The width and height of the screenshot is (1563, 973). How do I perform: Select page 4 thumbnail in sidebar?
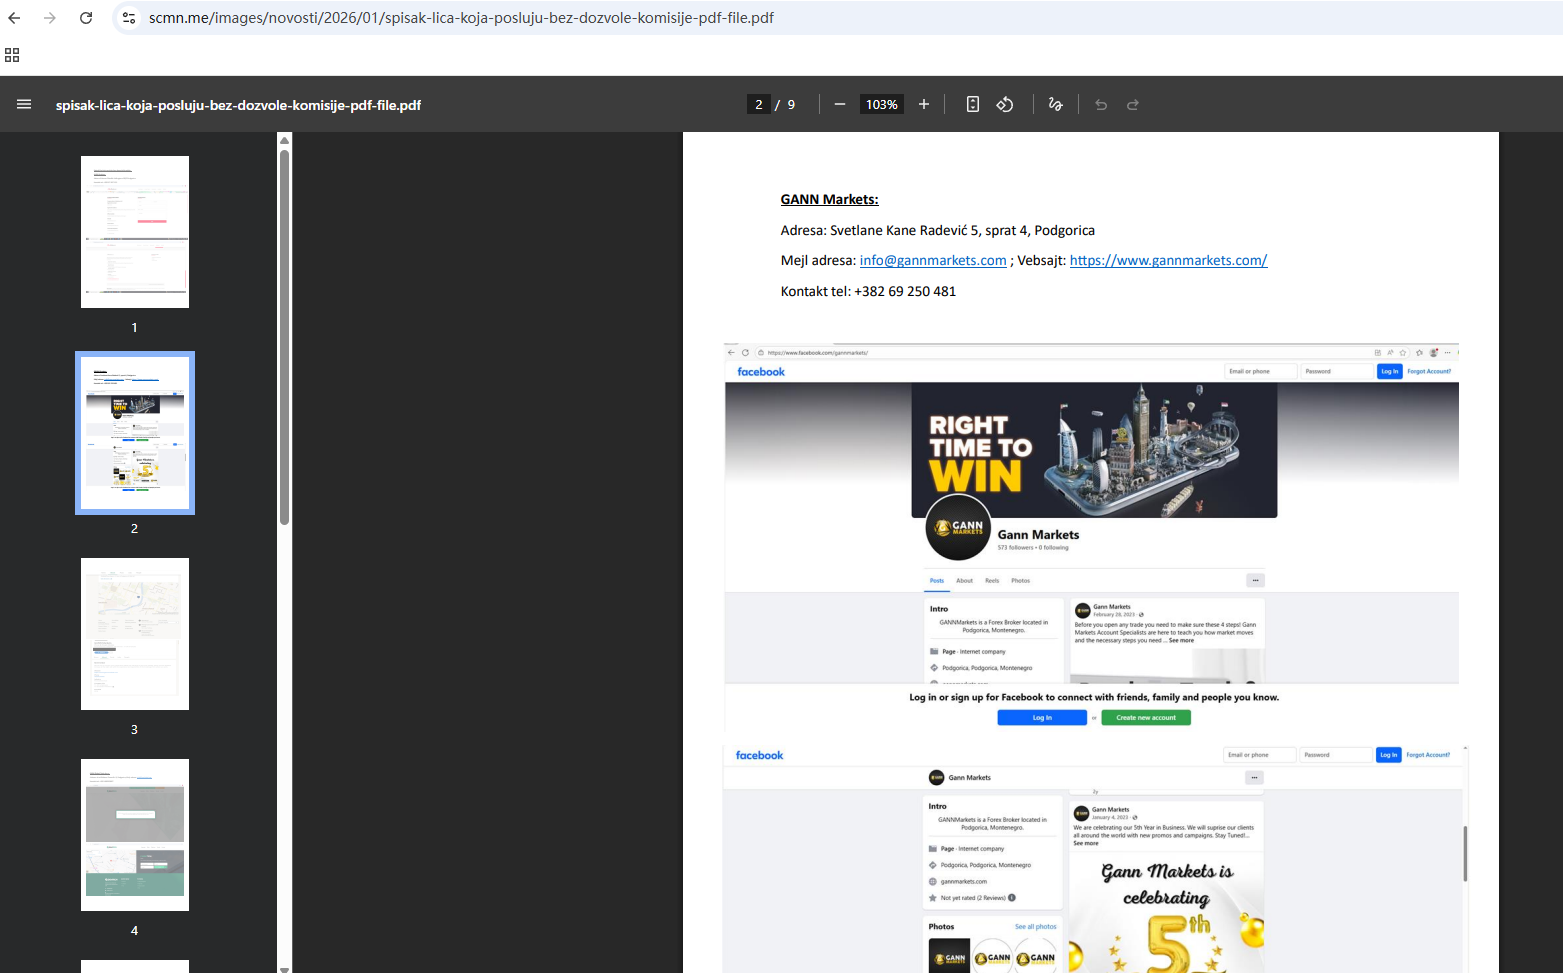pyautogui.click(x=135, y=835)
